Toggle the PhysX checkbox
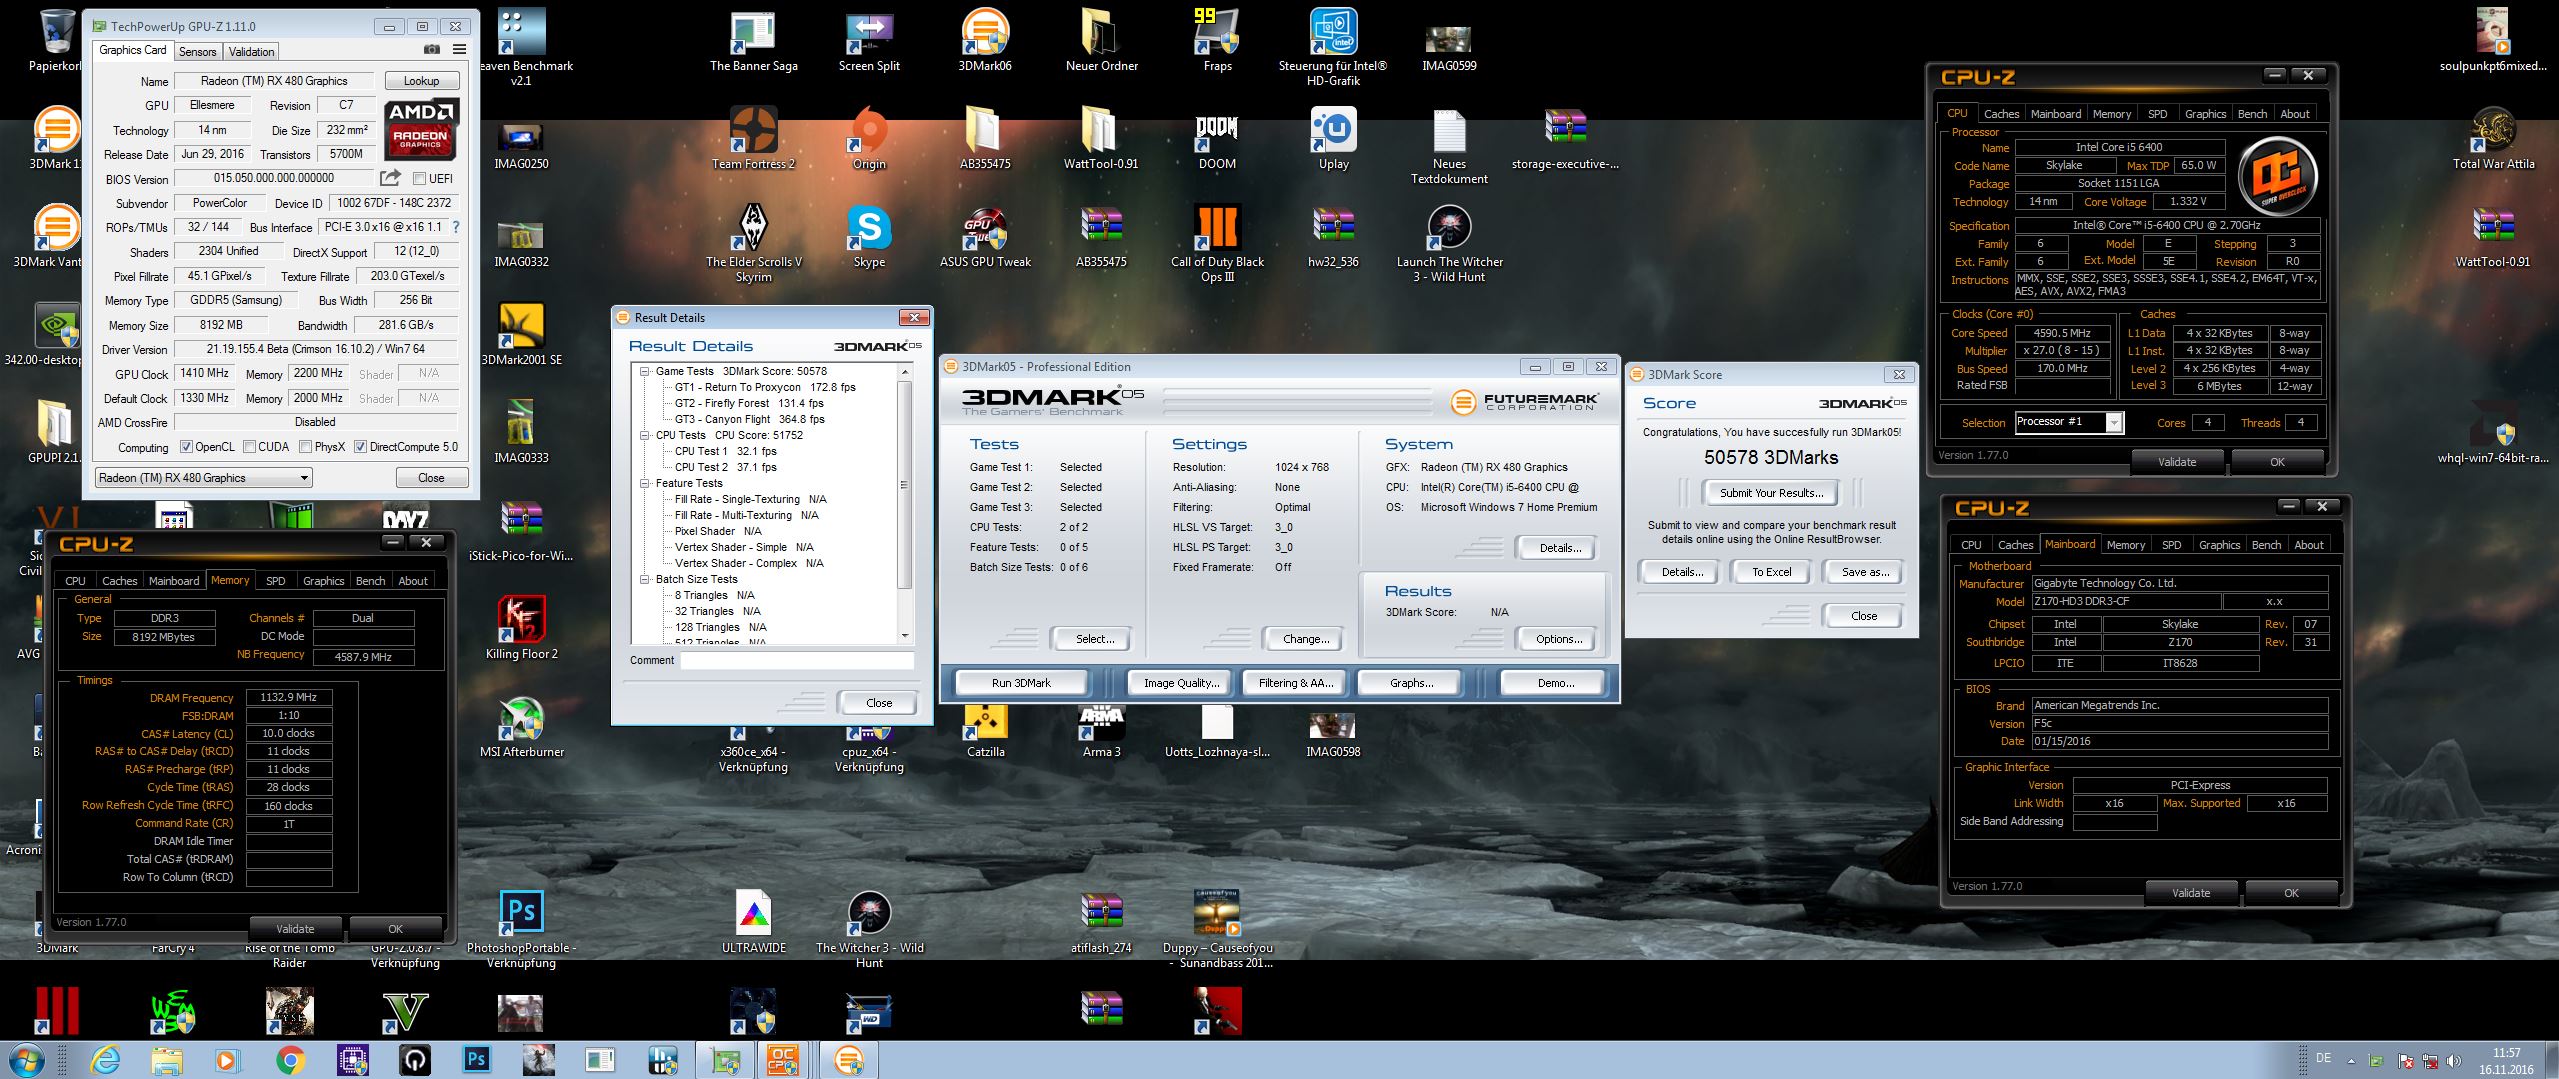This screenshot has height=1079, width=2559. [306, 447]
